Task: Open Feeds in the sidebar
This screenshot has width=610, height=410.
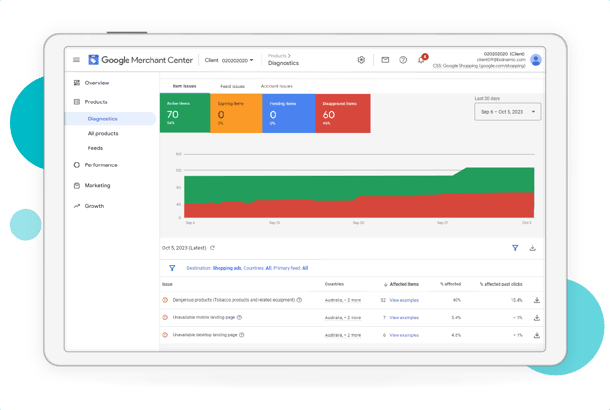Action: [95, 148]
